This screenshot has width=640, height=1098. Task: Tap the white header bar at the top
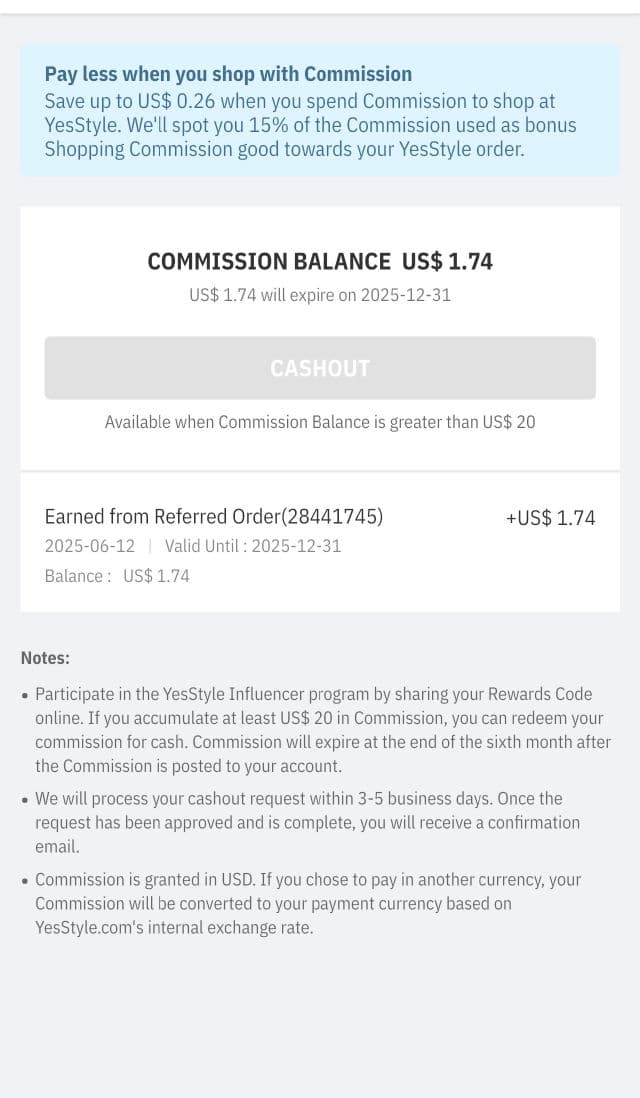(x=320, y=6)
